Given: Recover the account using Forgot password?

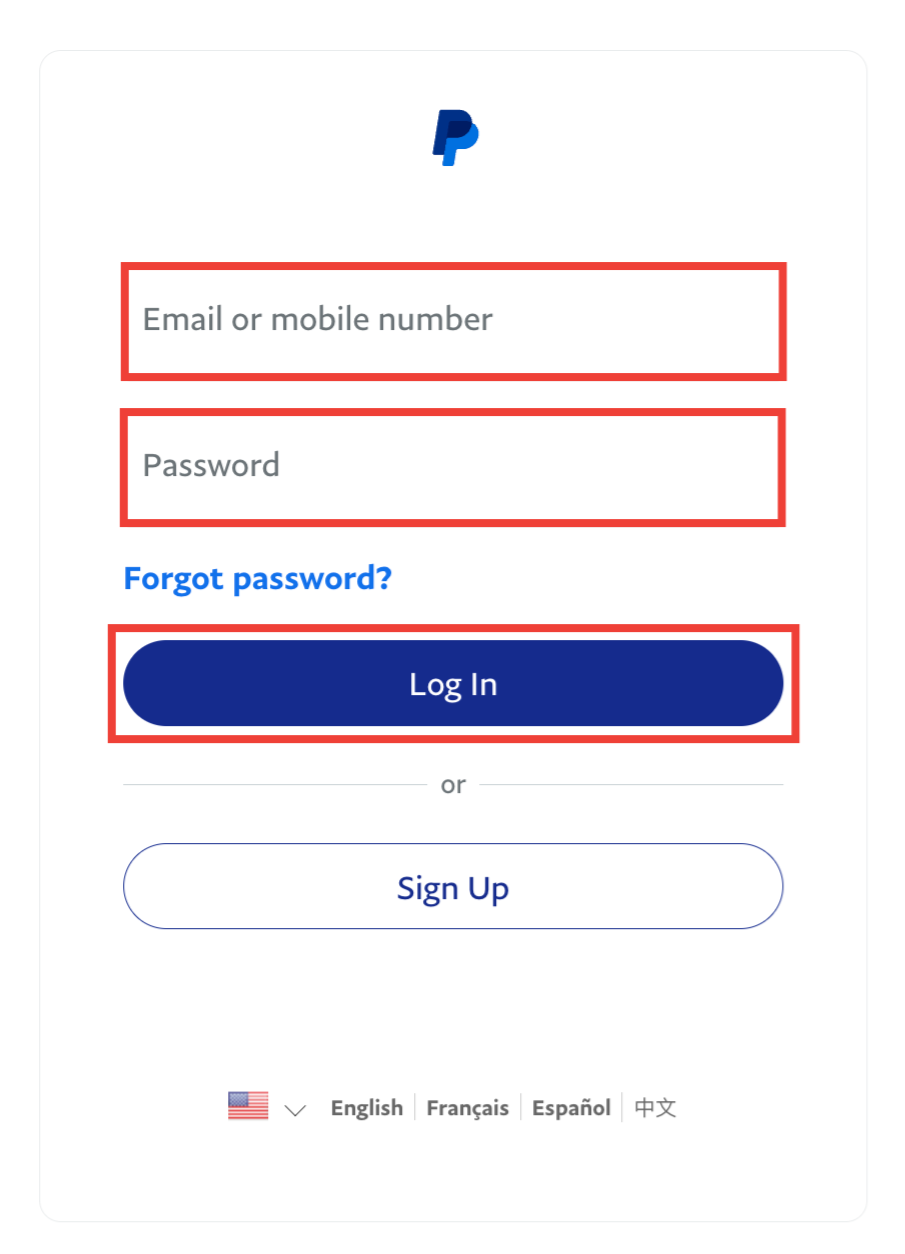Looking at the screenshot, I should click(x=257, y=578).
